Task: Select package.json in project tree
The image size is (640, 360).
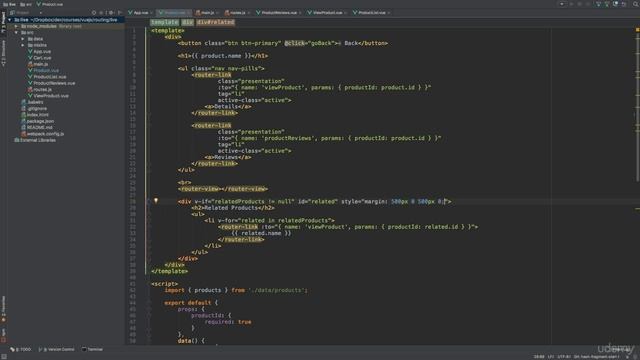Action: [38, 121]
